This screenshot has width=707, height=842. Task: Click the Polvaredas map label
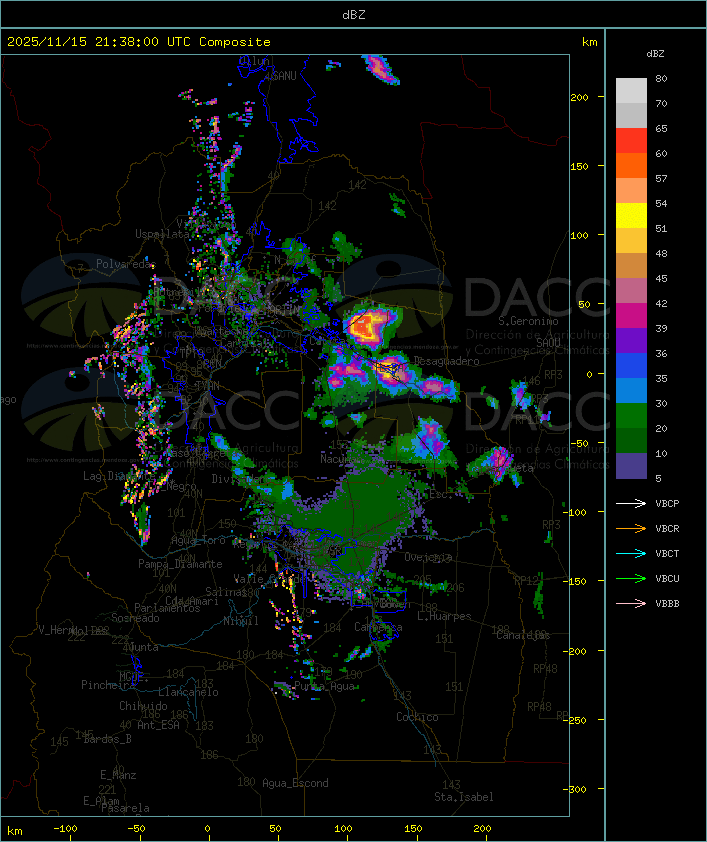pos(126,264)
